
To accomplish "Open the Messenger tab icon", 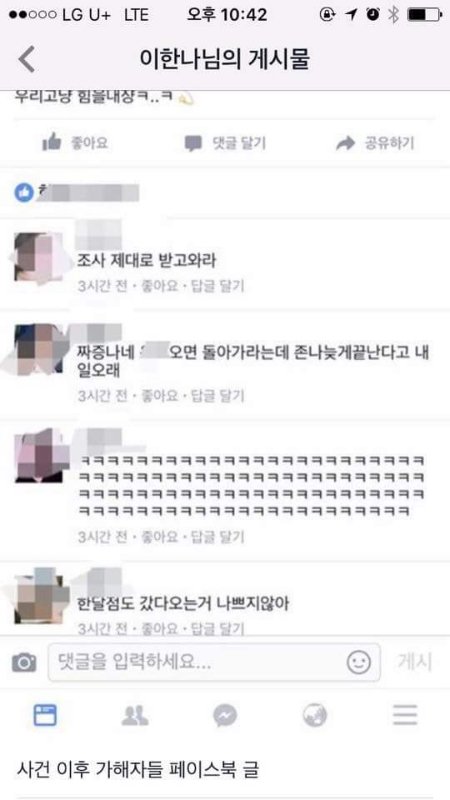I will pyautogui.click(x=225, y=715).
